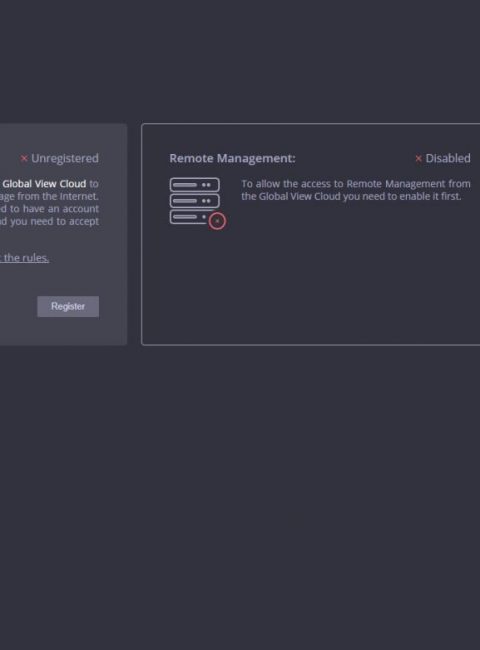The width and height of the screenshot is (480, 650).
Task: Click the Remote Management server icon
Action: tap(198, 203)
